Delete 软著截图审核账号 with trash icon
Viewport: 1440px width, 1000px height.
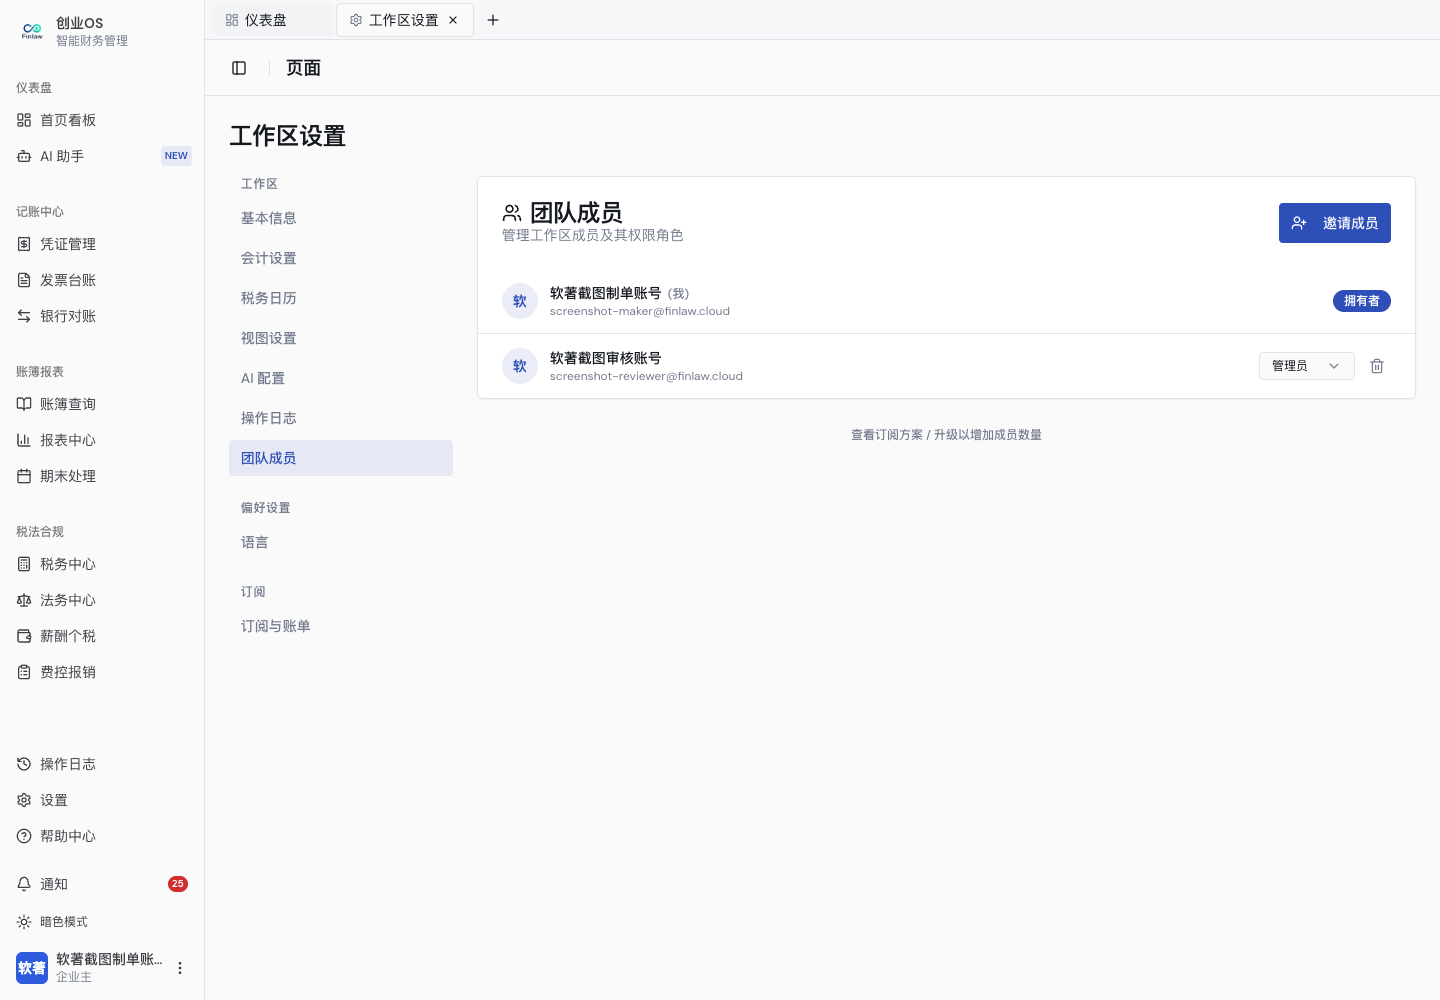[x=1377, y=366]
